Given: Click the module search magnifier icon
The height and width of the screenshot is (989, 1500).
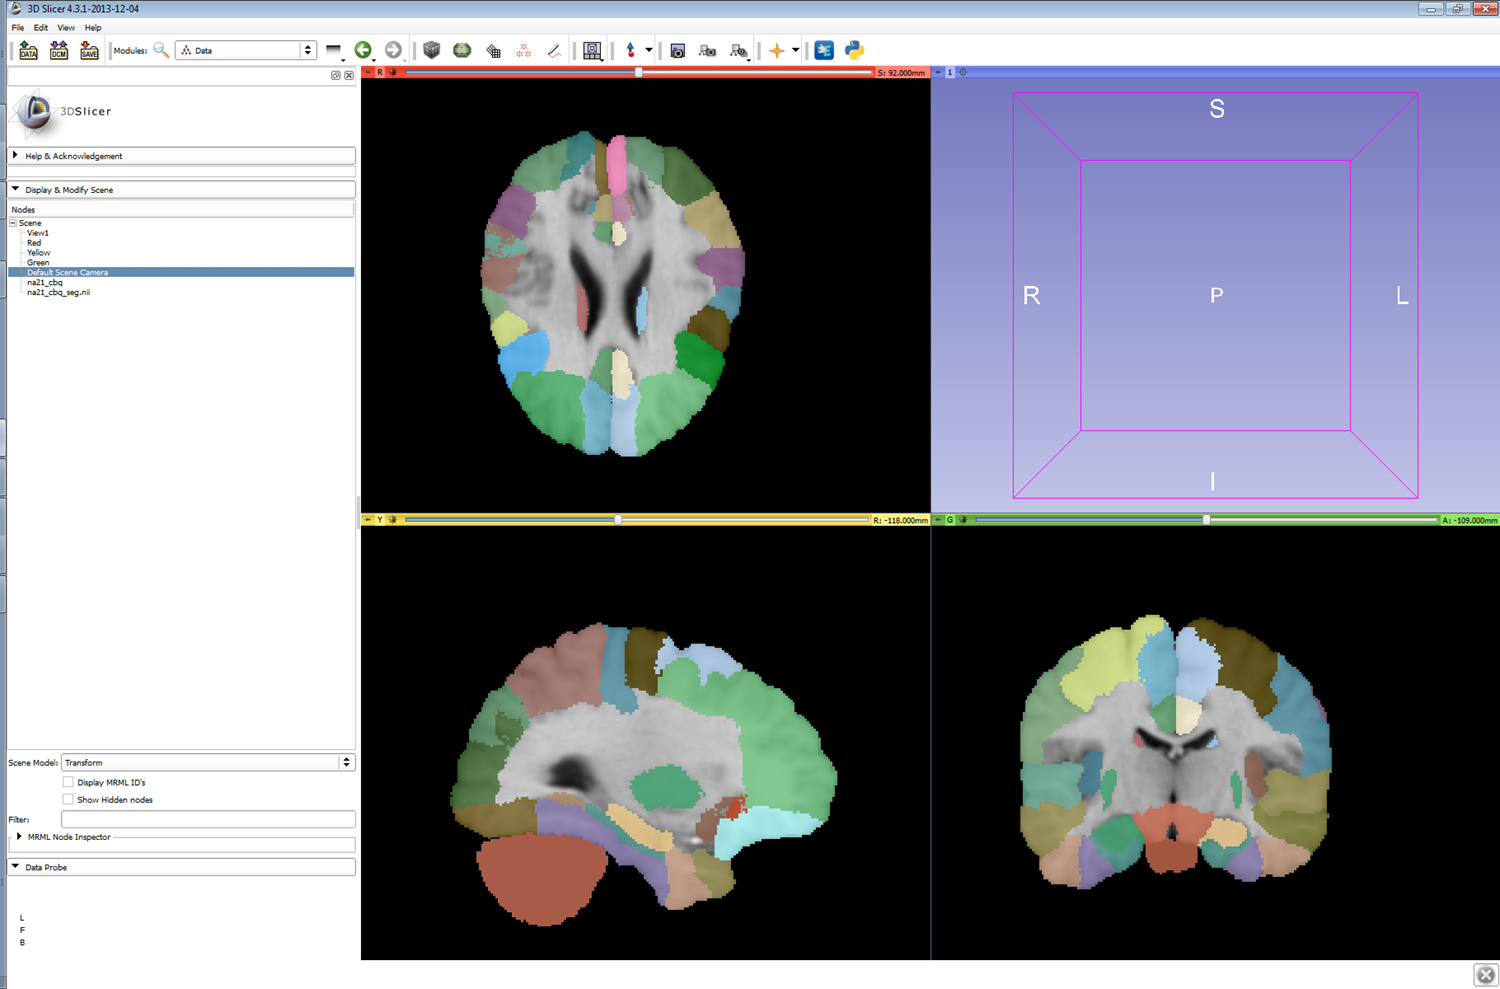Looking at the screenshot, I should [x=161, y=50].
